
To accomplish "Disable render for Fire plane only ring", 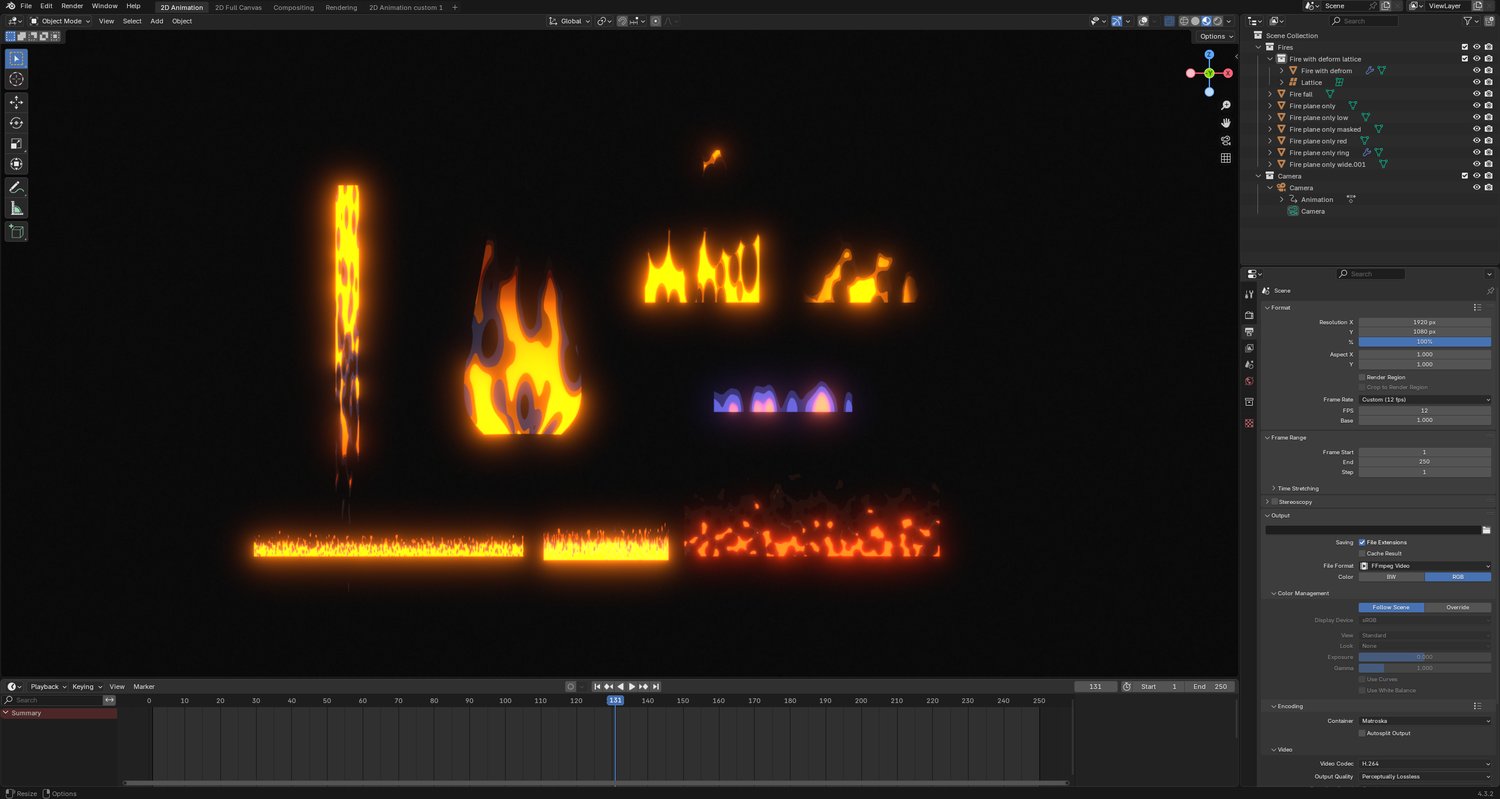I will [x=1489, y=153].
